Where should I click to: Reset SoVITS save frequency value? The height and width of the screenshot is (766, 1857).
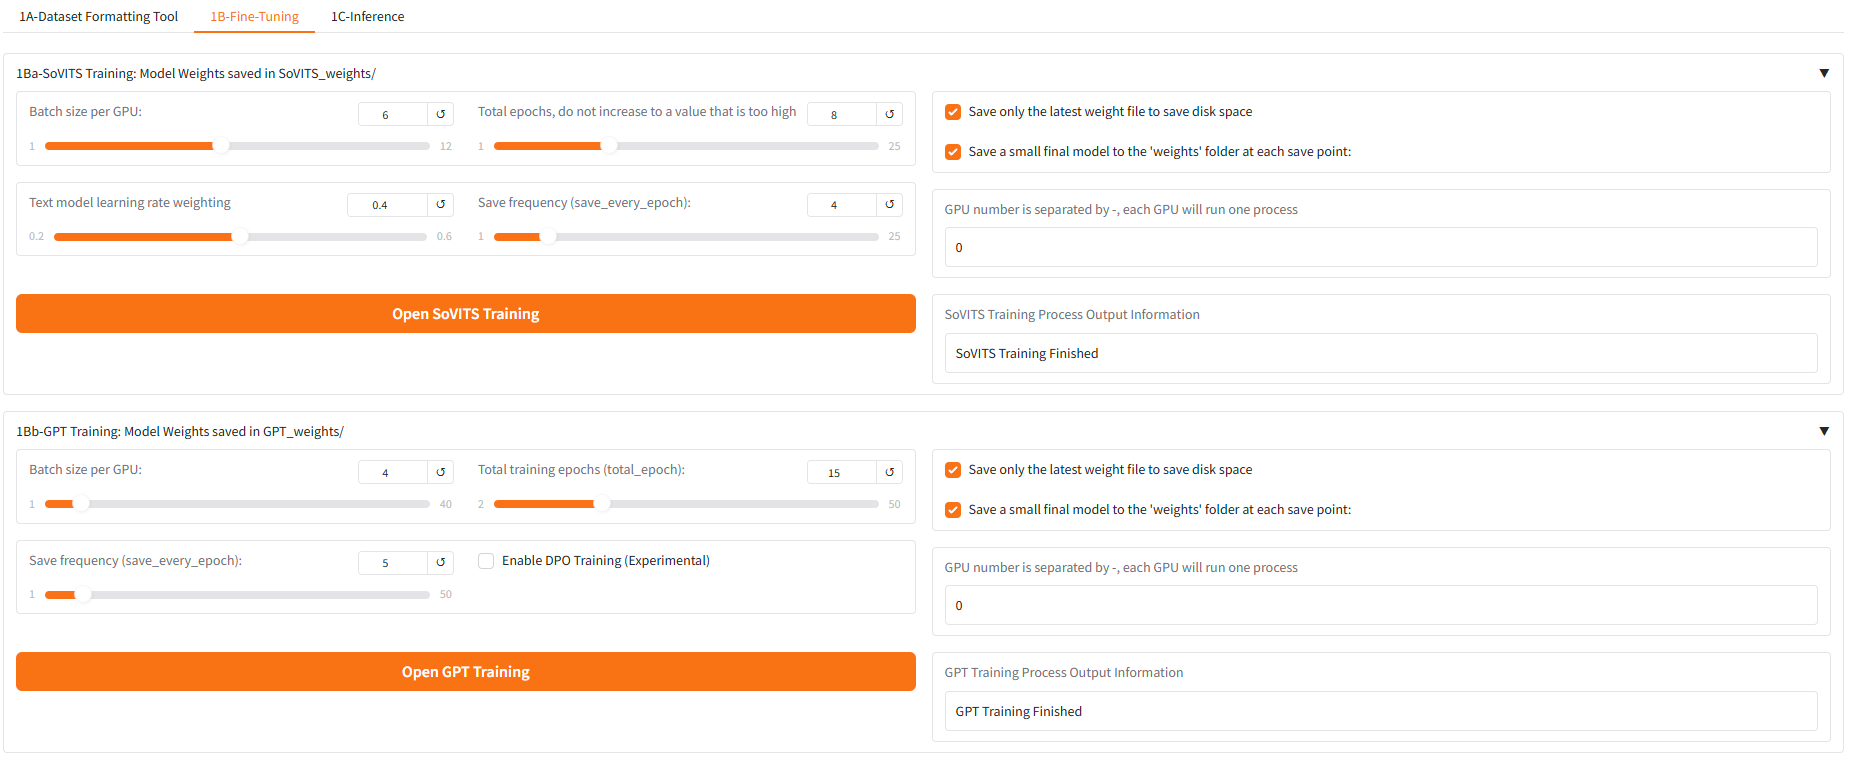click(x=890, y=205)
